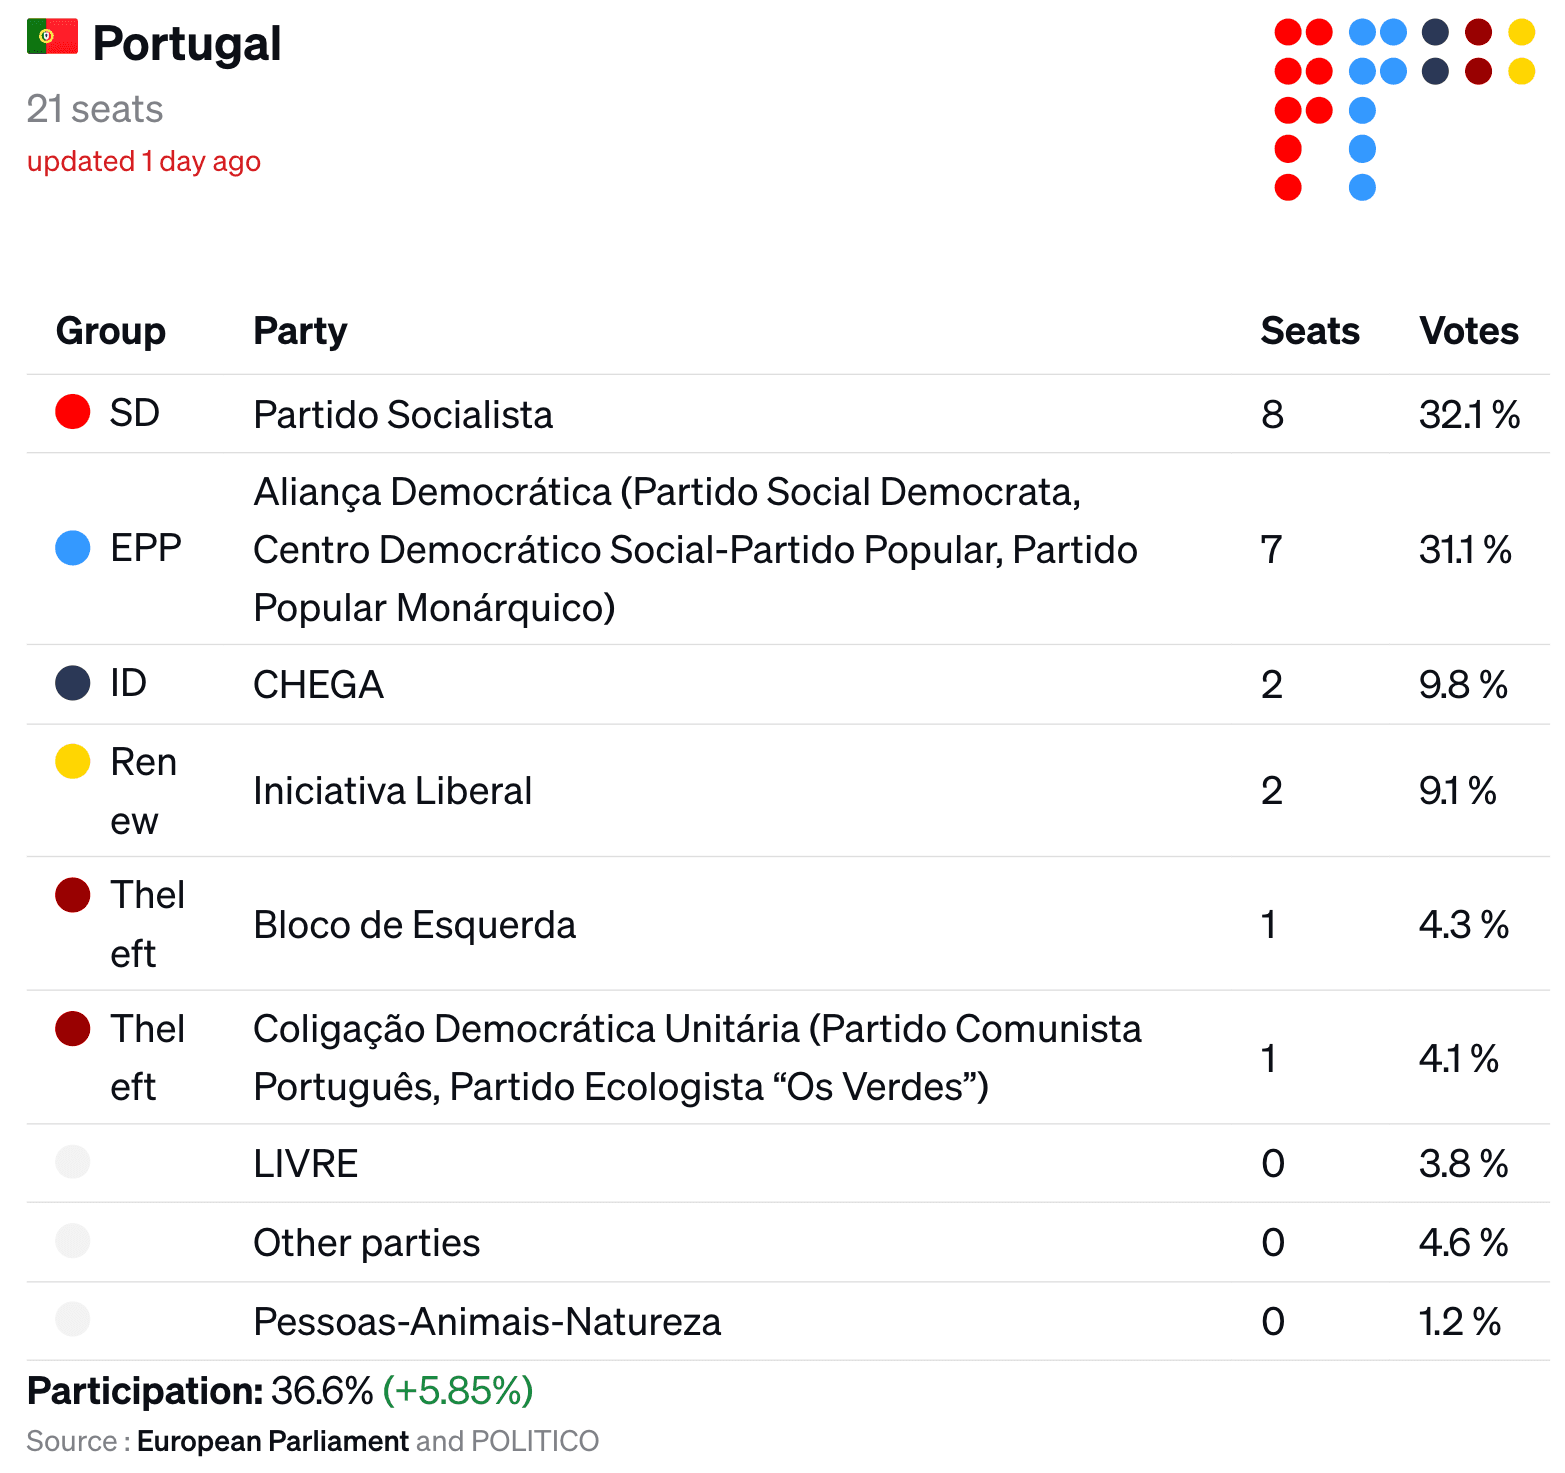Click the red SD group dot
1565x1473 pixels.
click(73, 411)
